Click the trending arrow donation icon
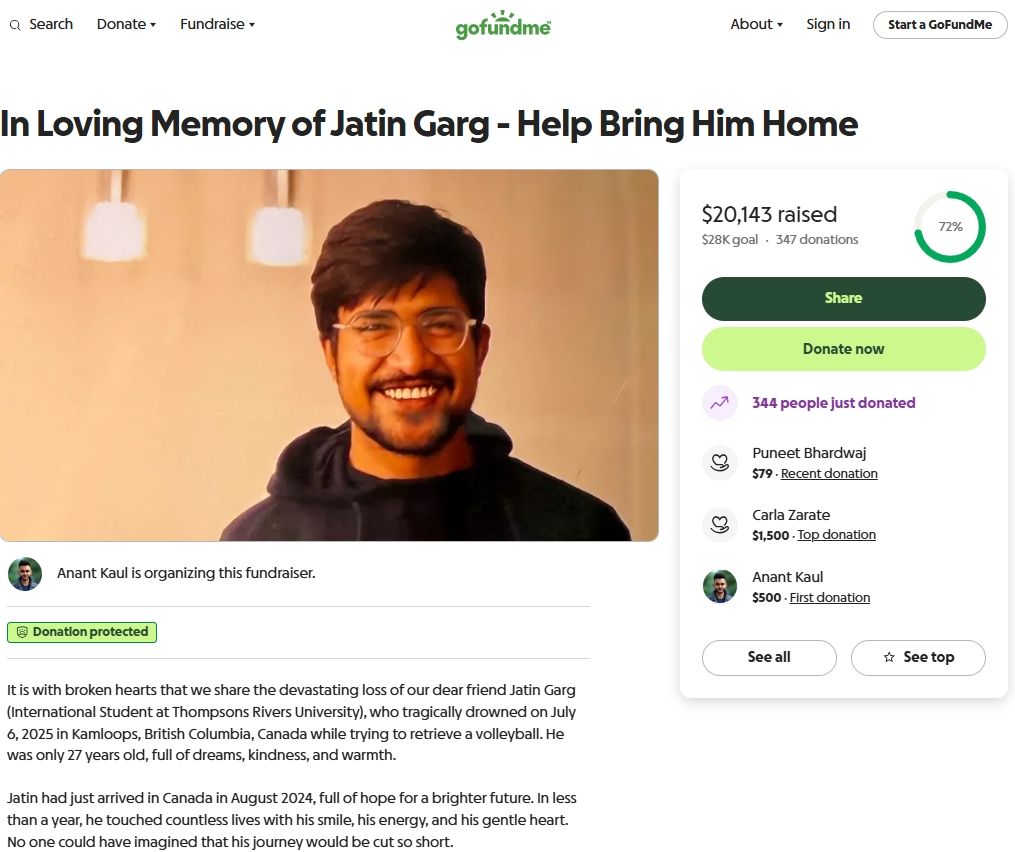 click(x=720, y=403)
